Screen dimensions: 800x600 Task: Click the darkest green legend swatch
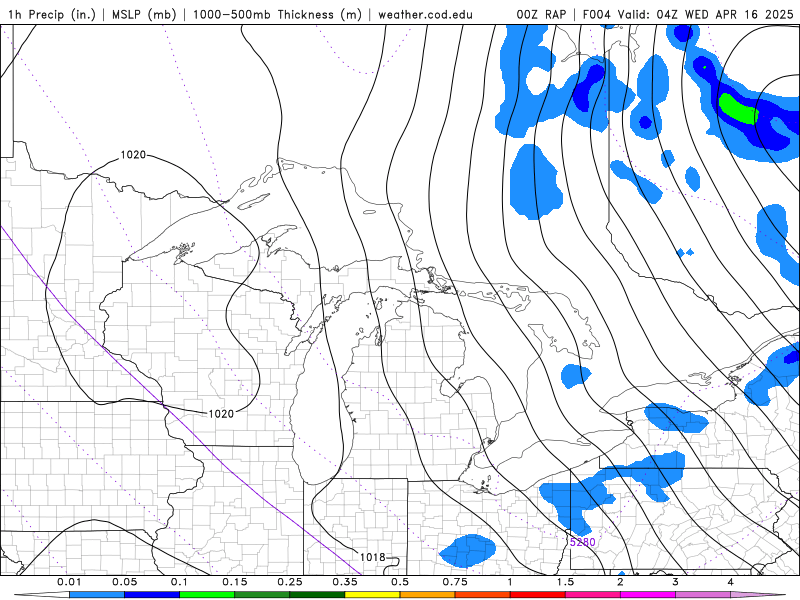click(317, 595)
